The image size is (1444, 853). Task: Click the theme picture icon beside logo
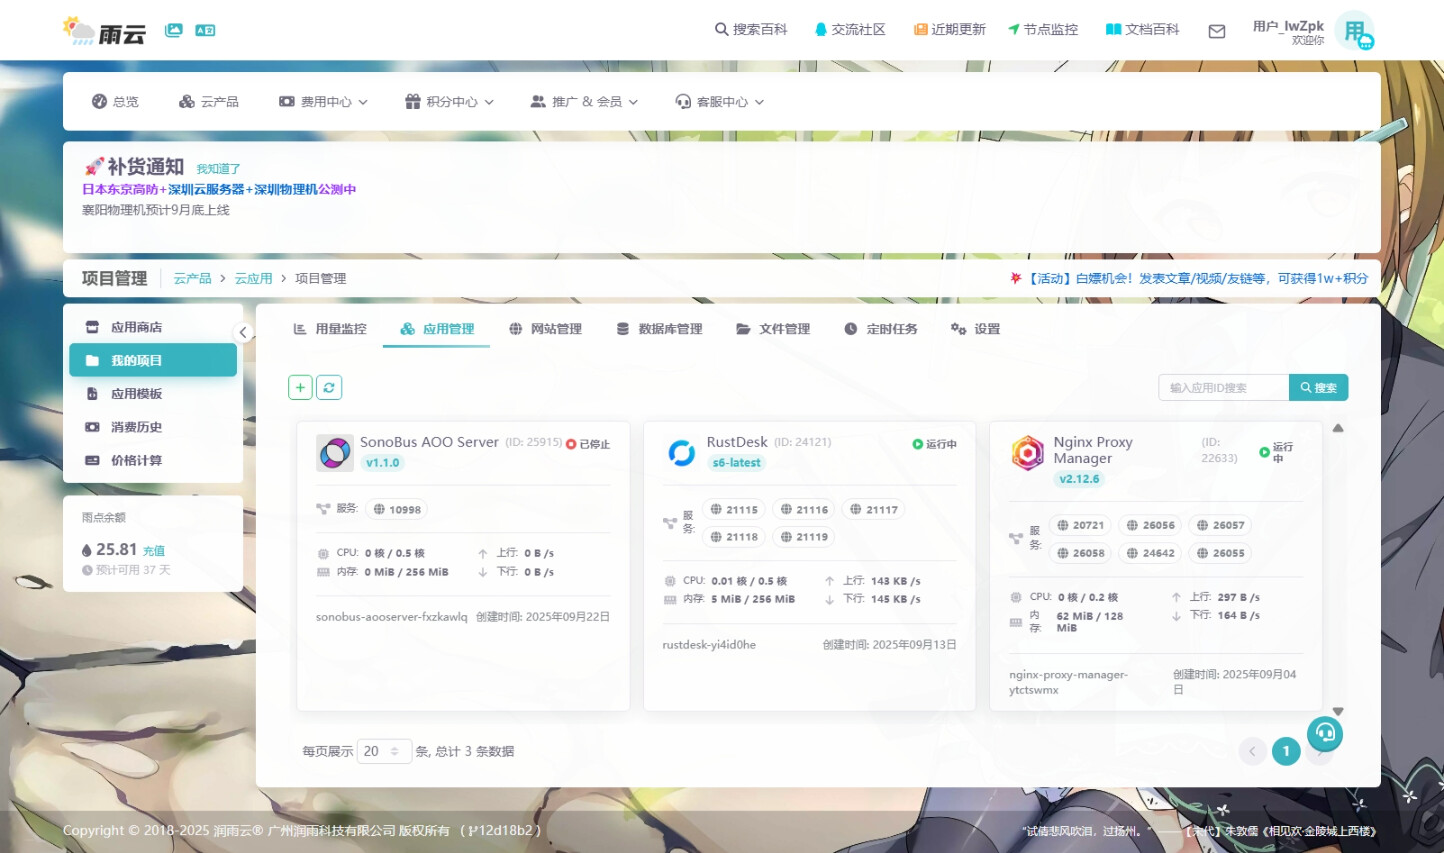coord(174,30)
